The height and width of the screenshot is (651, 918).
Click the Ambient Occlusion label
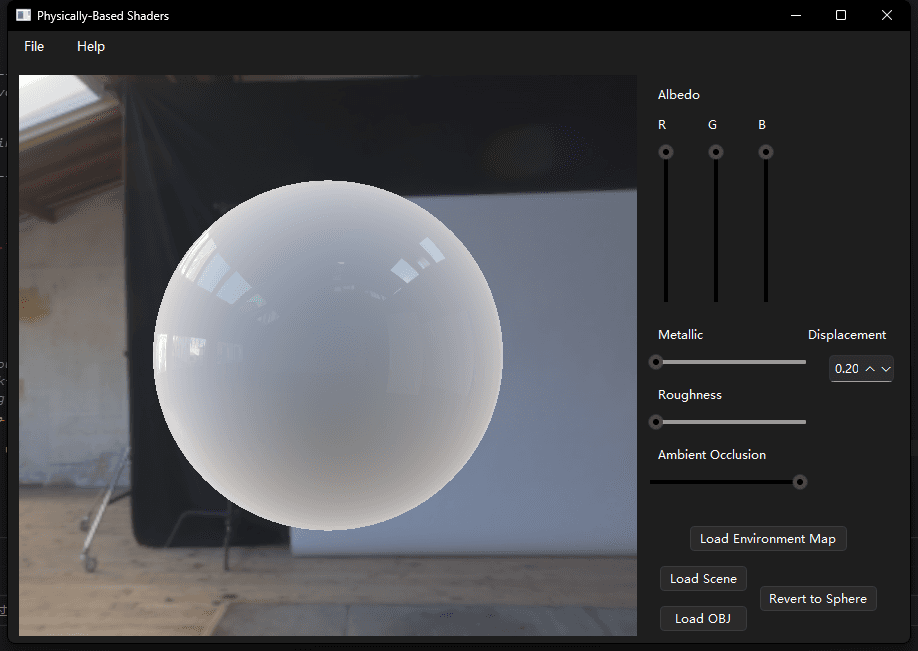[x=712, y=455]
